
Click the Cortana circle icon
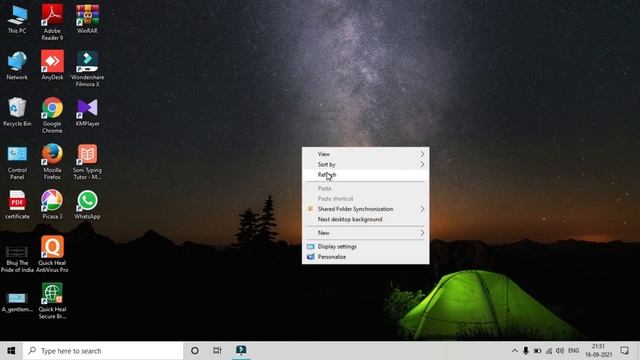pyautogui.click(x=195, y=351)
